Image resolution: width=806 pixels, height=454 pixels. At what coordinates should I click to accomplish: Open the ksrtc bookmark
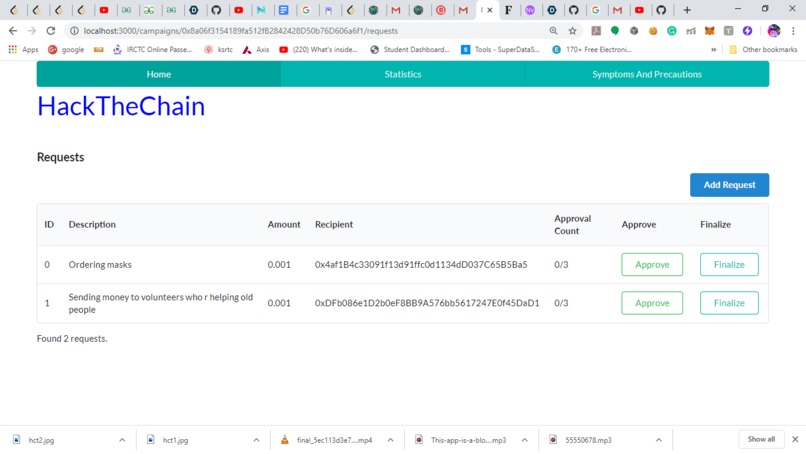(218, 49)
